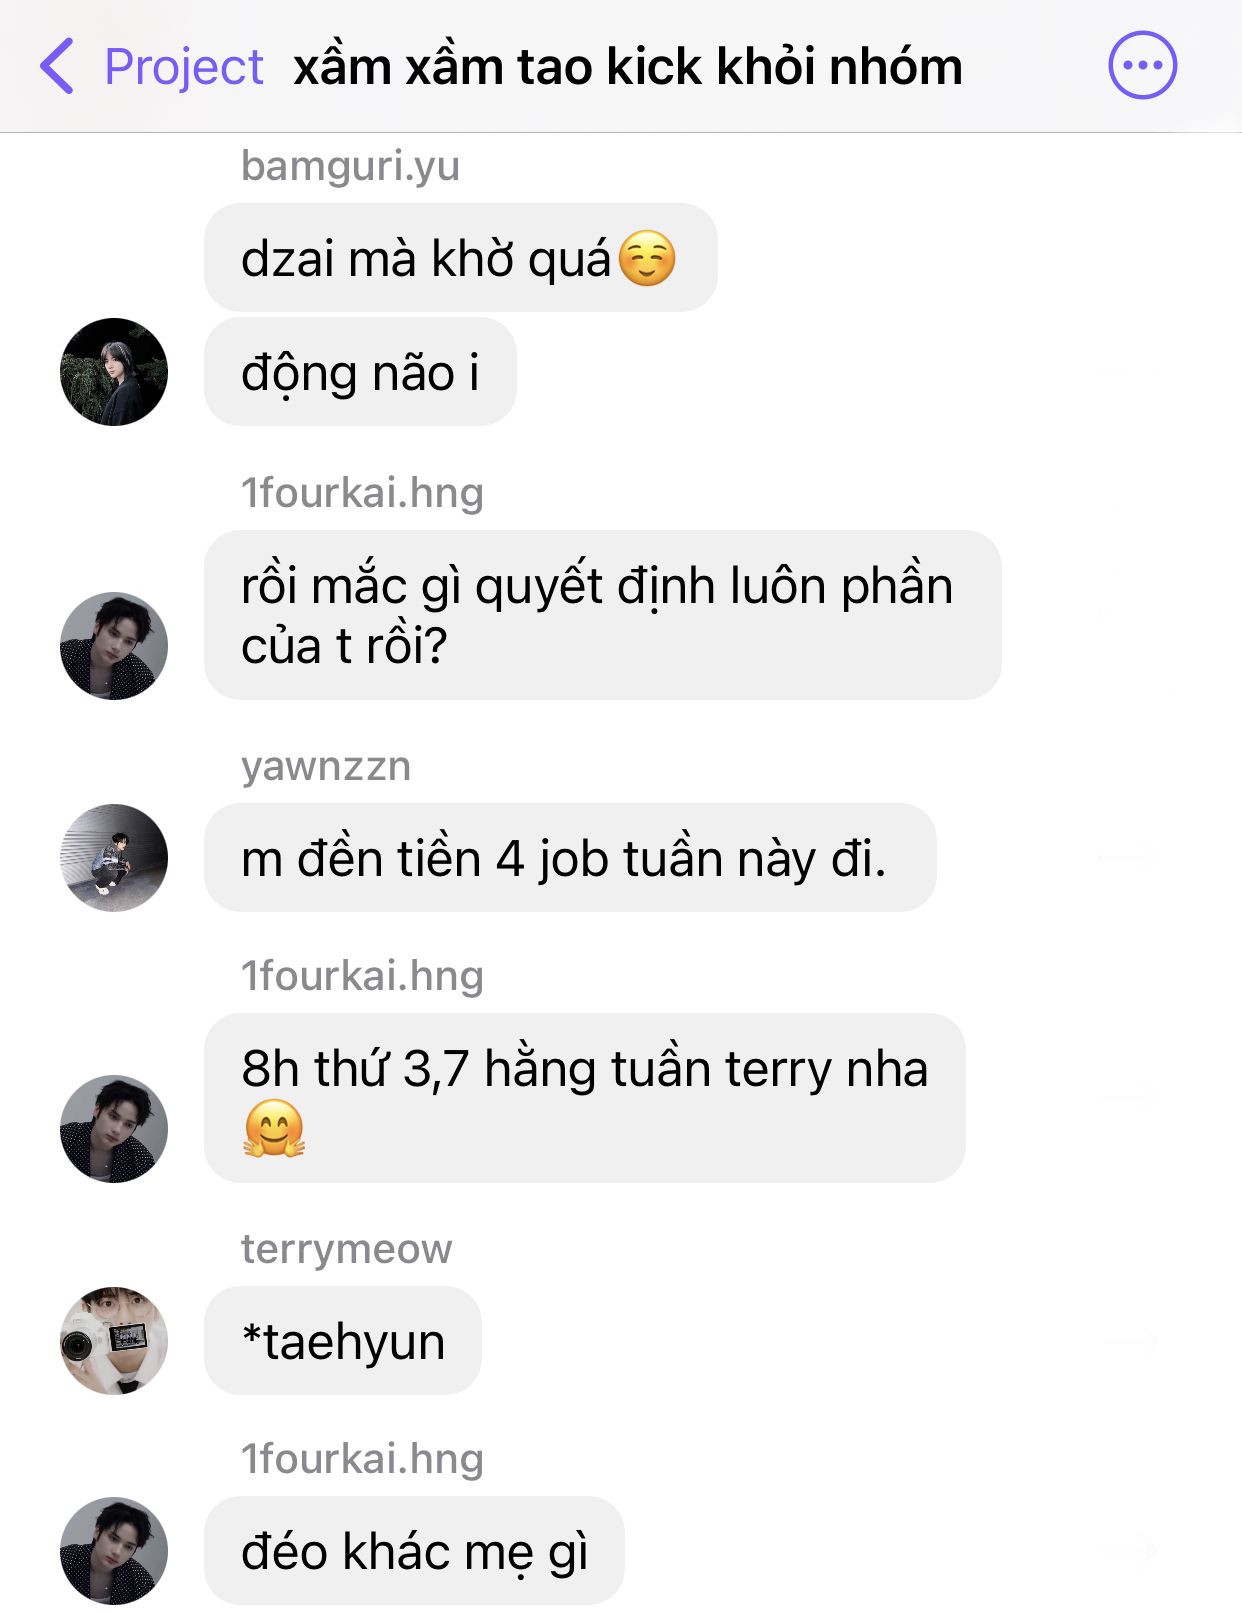This screenshot has width=1242, height=1613.
Task: Tap the hugging face emoji in message
Action: tap(274, 1129)
